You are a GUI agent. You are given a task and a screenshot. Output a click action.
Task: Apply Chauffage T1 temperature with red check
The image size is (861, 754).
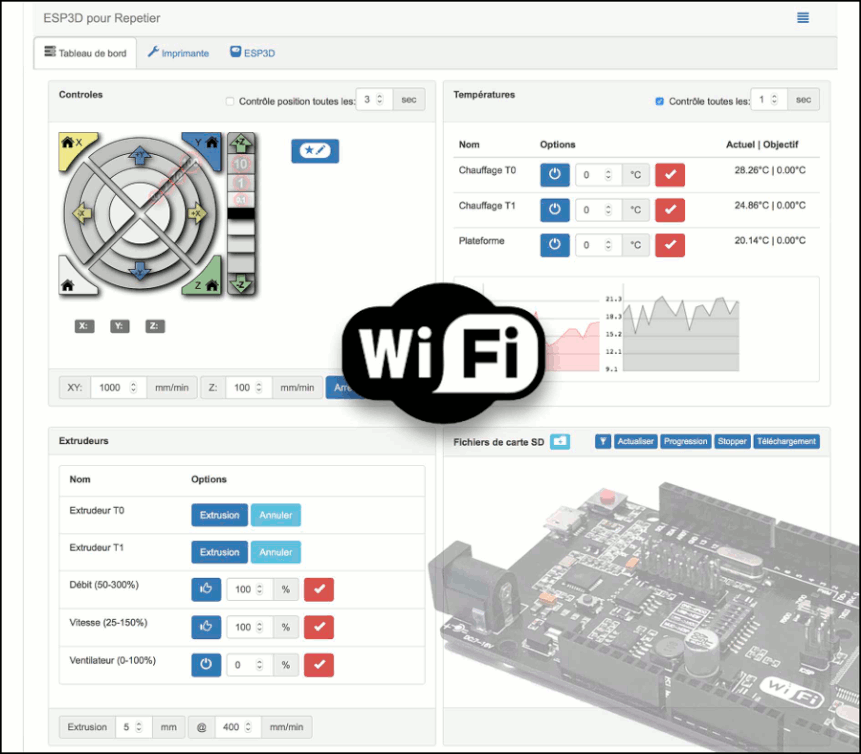click(670, 210)
